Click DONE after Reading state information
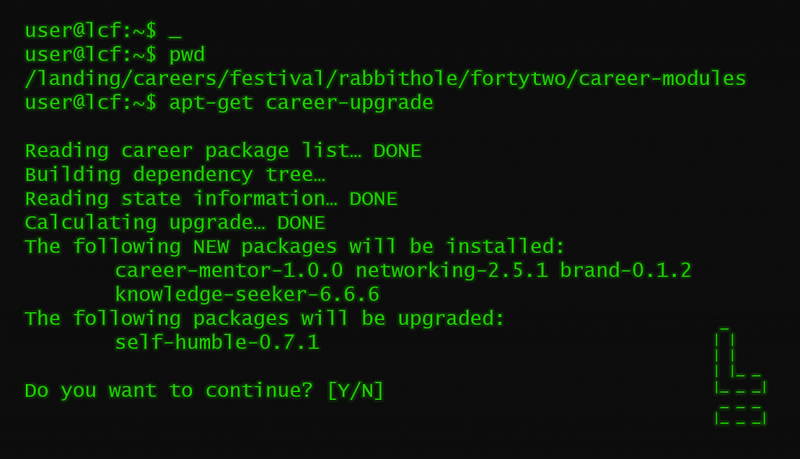The height and width of the screenshot is (459, 800). (373, 199)
